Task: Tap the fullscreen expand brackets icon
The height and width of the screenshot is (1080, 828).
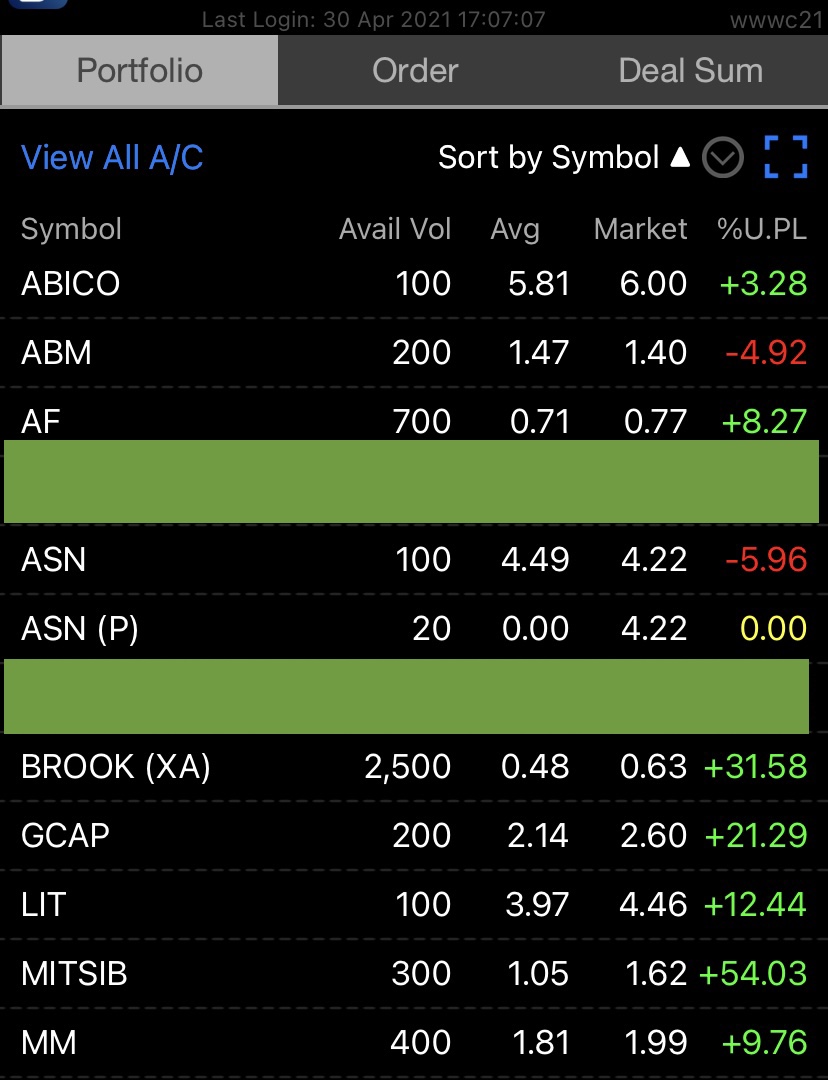Action: click(785, 157)
